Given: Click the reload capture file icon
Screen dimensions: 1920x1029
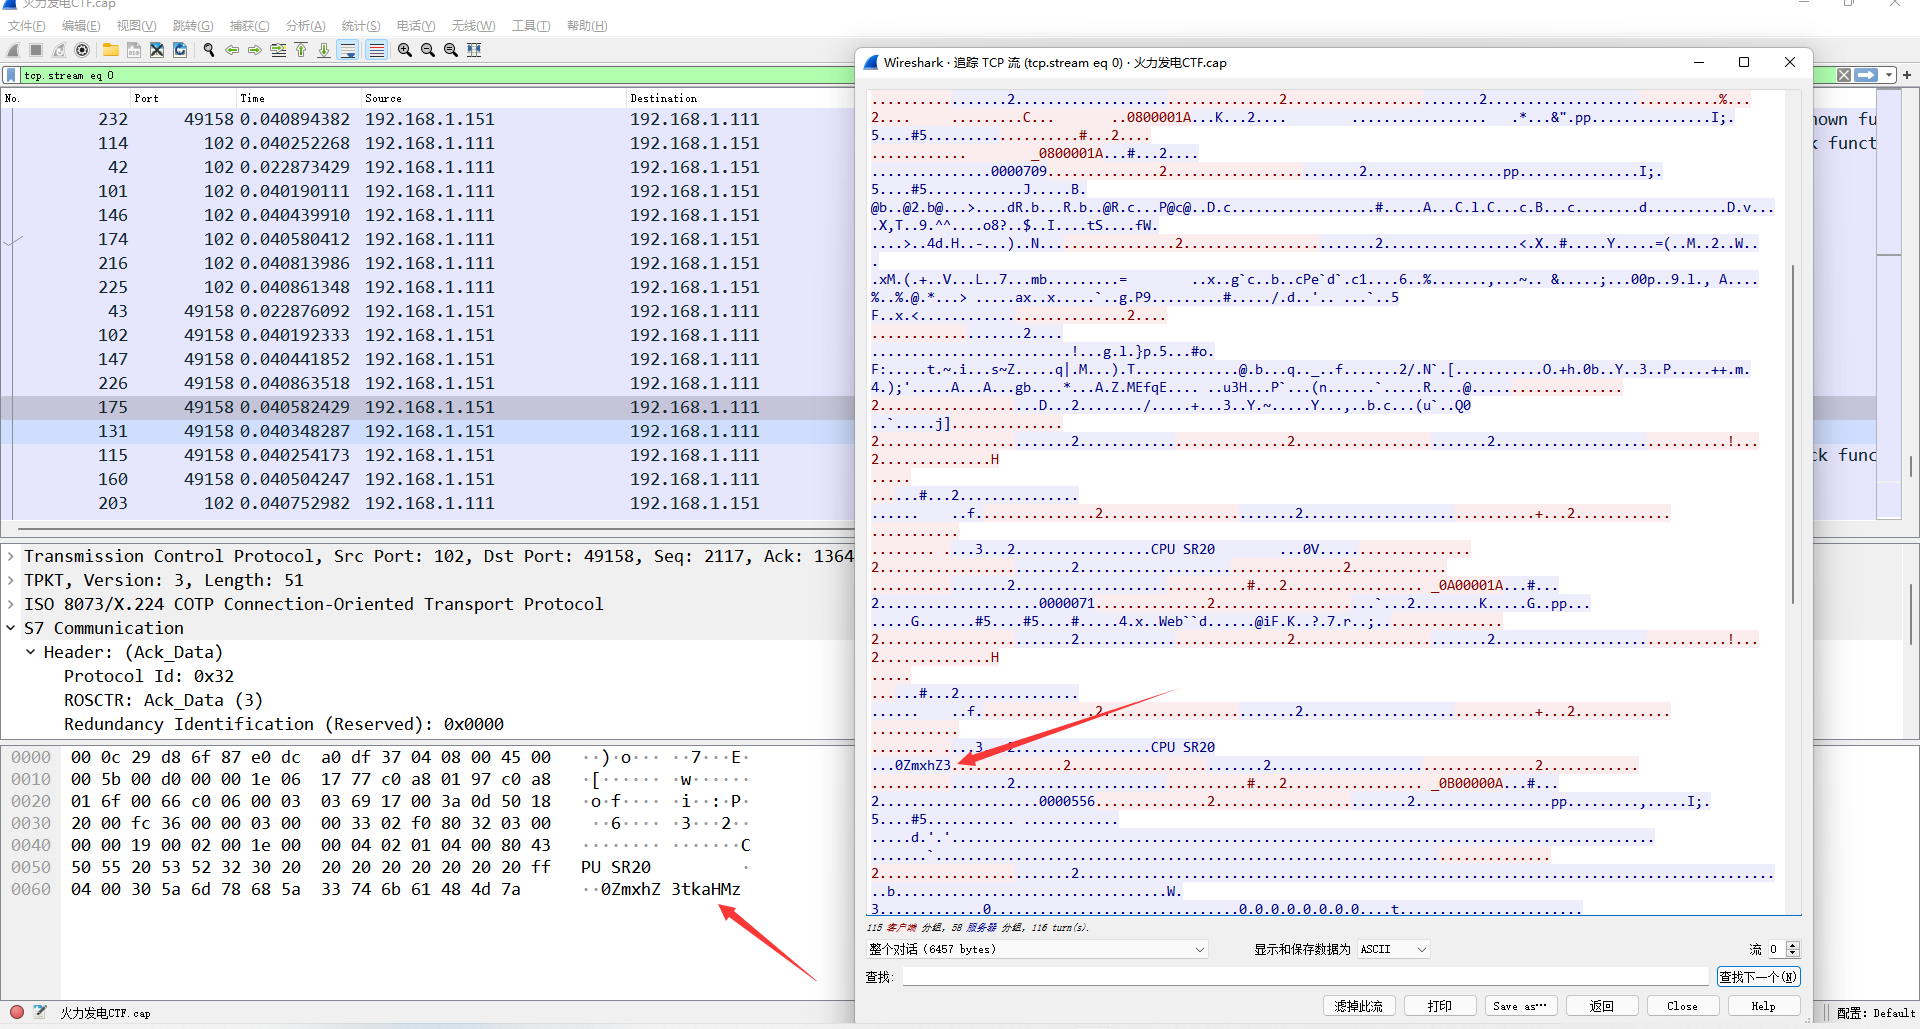Looking at the screenshot, I should pos(180,50).
